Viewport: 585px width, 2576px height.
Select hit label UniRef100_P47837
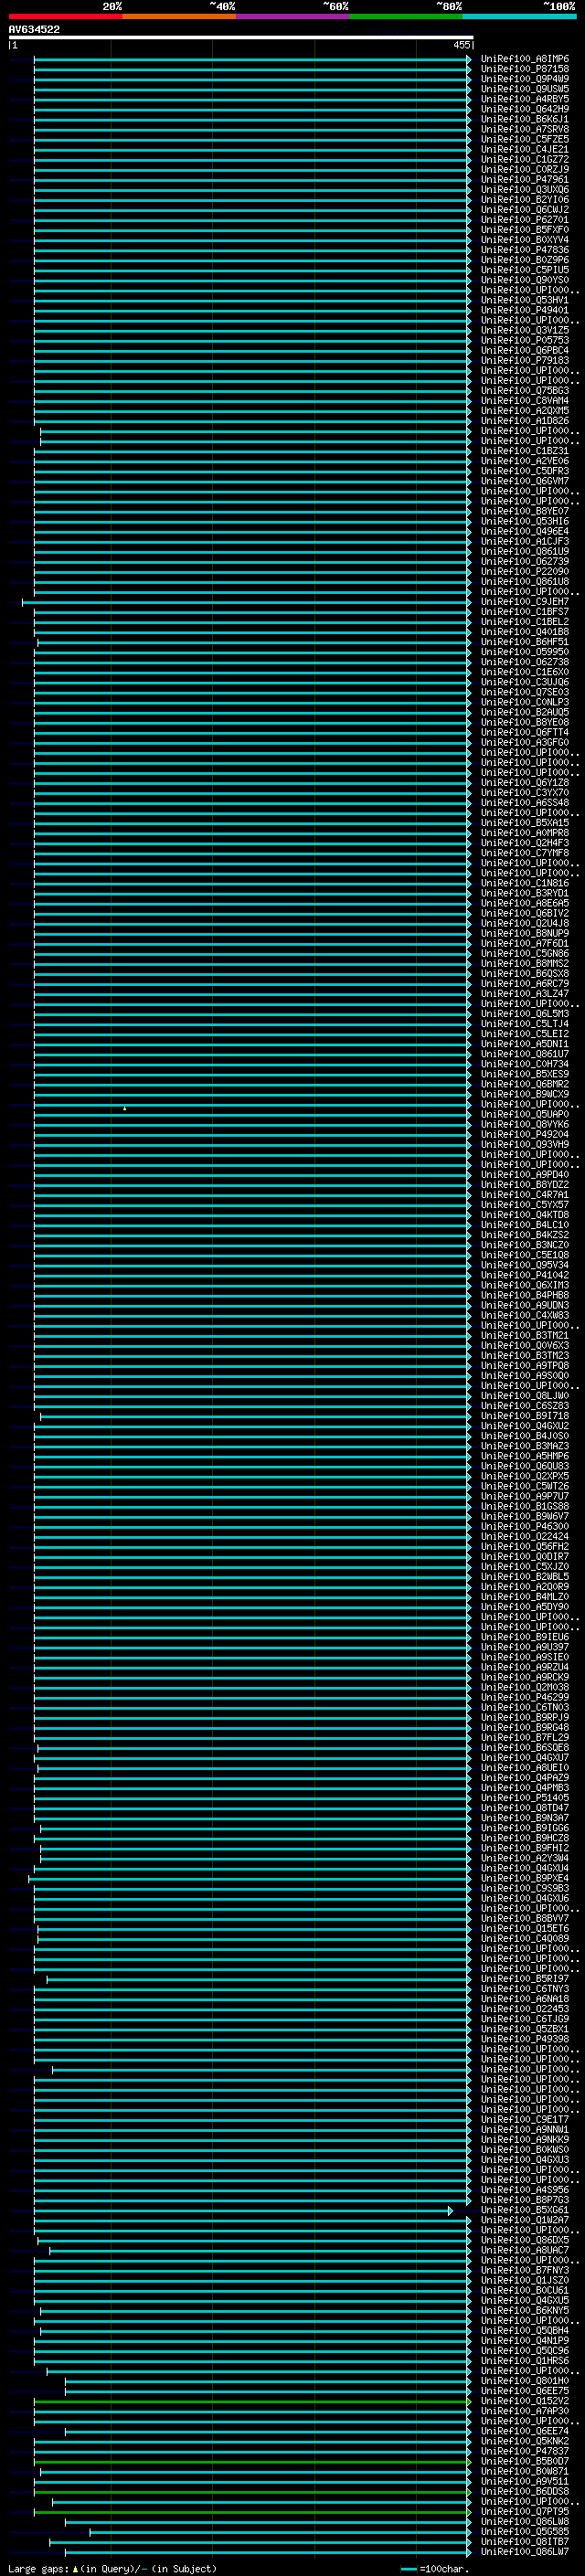click(524, 2451)
